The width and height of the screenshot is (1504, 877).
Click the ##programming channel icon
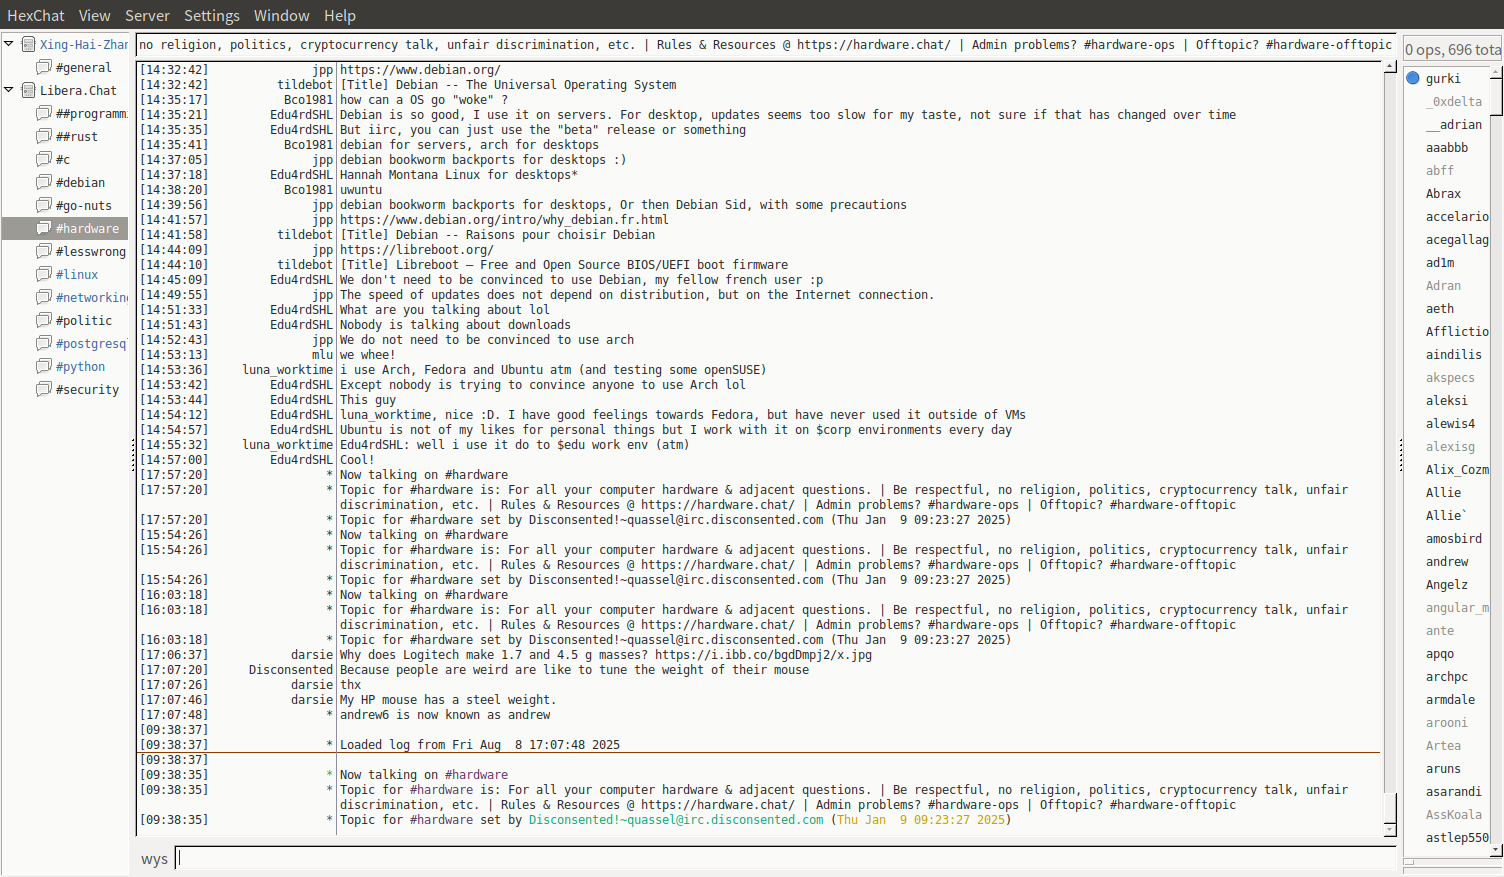pos(44,113)
